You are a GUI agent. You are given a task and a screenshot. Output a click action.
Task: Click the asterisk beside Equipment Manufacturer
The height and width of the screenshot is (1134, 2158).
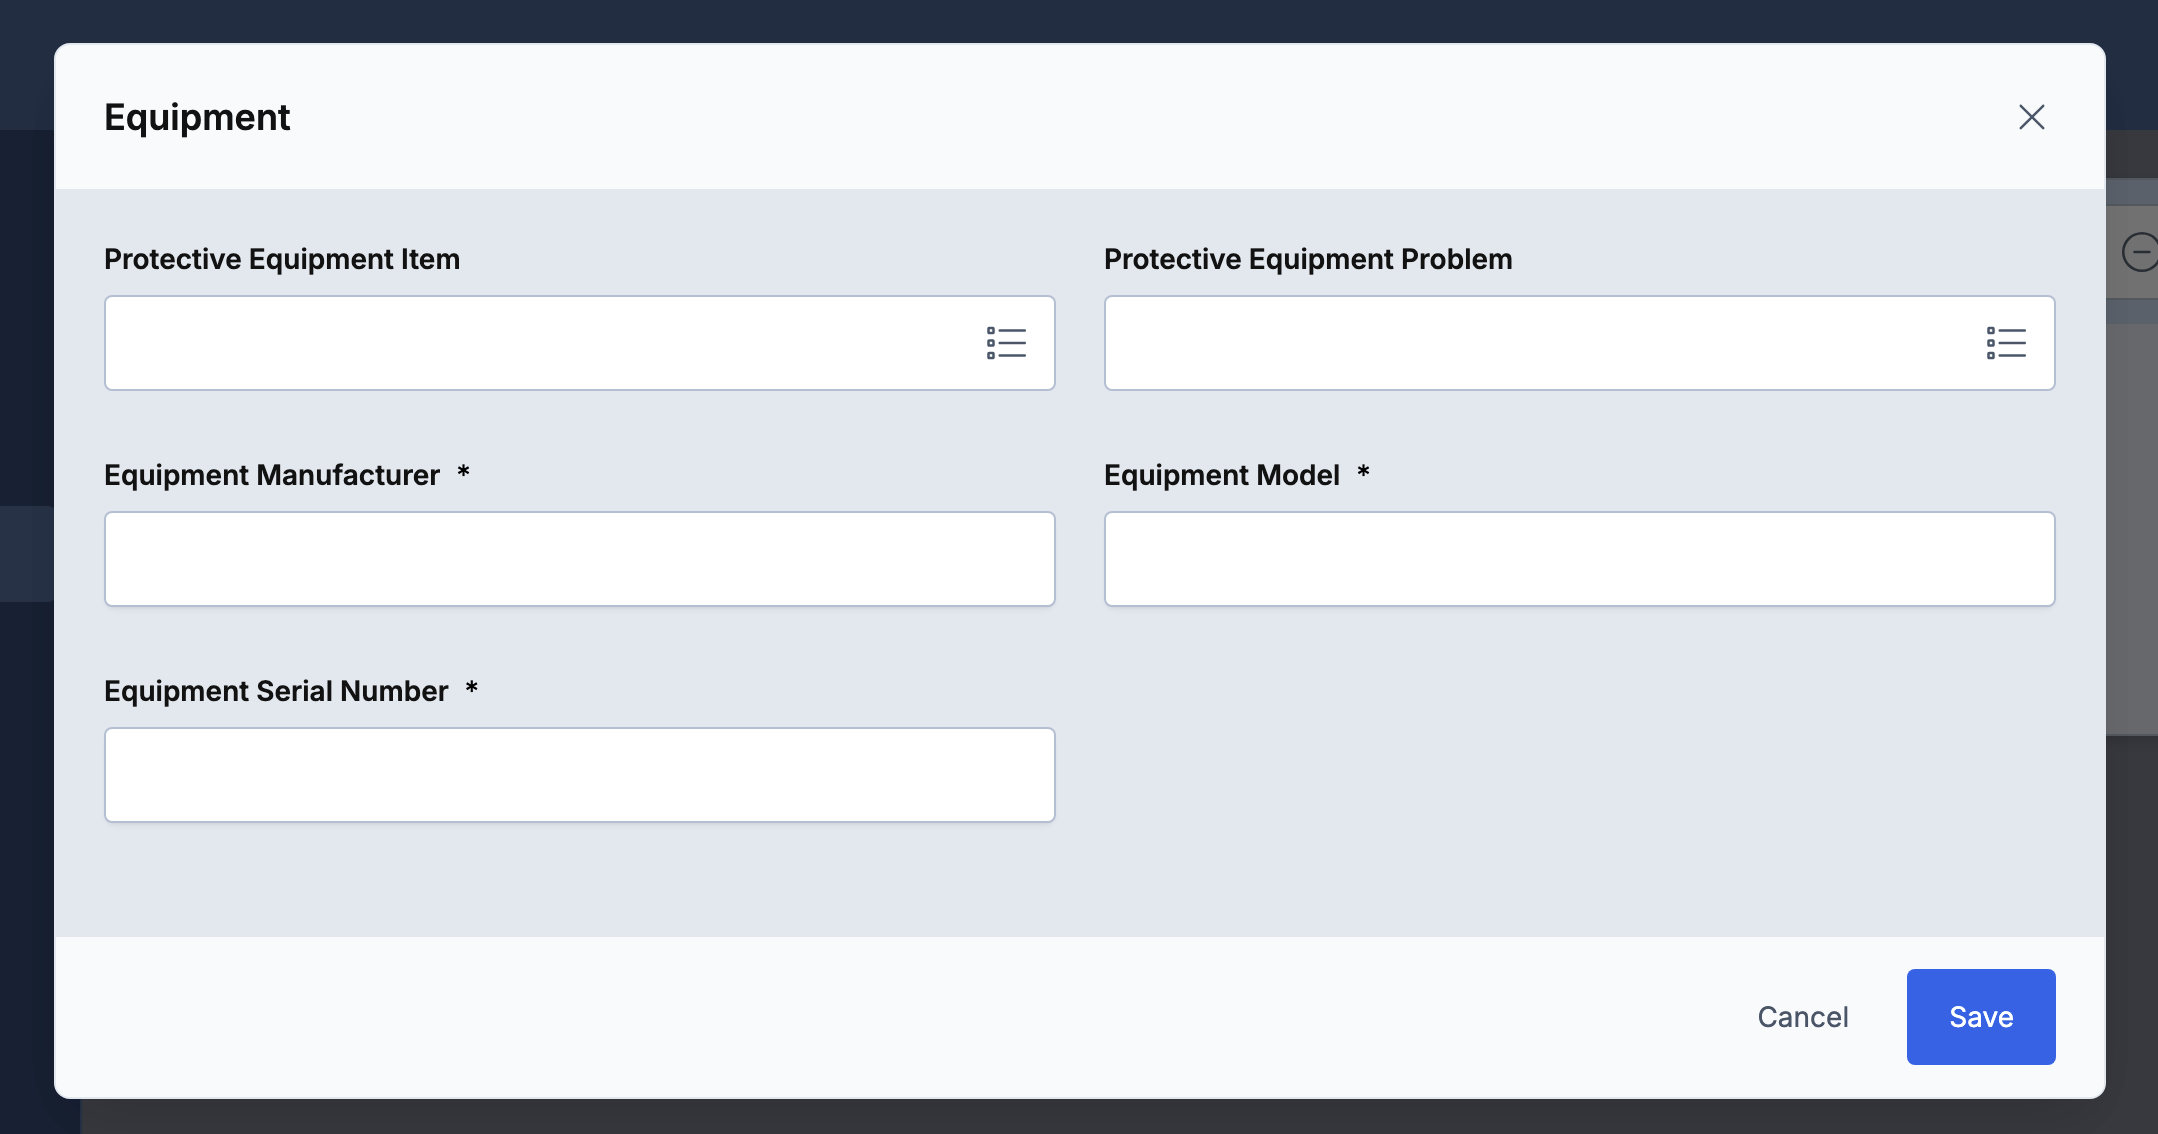(x=463, y=472)
